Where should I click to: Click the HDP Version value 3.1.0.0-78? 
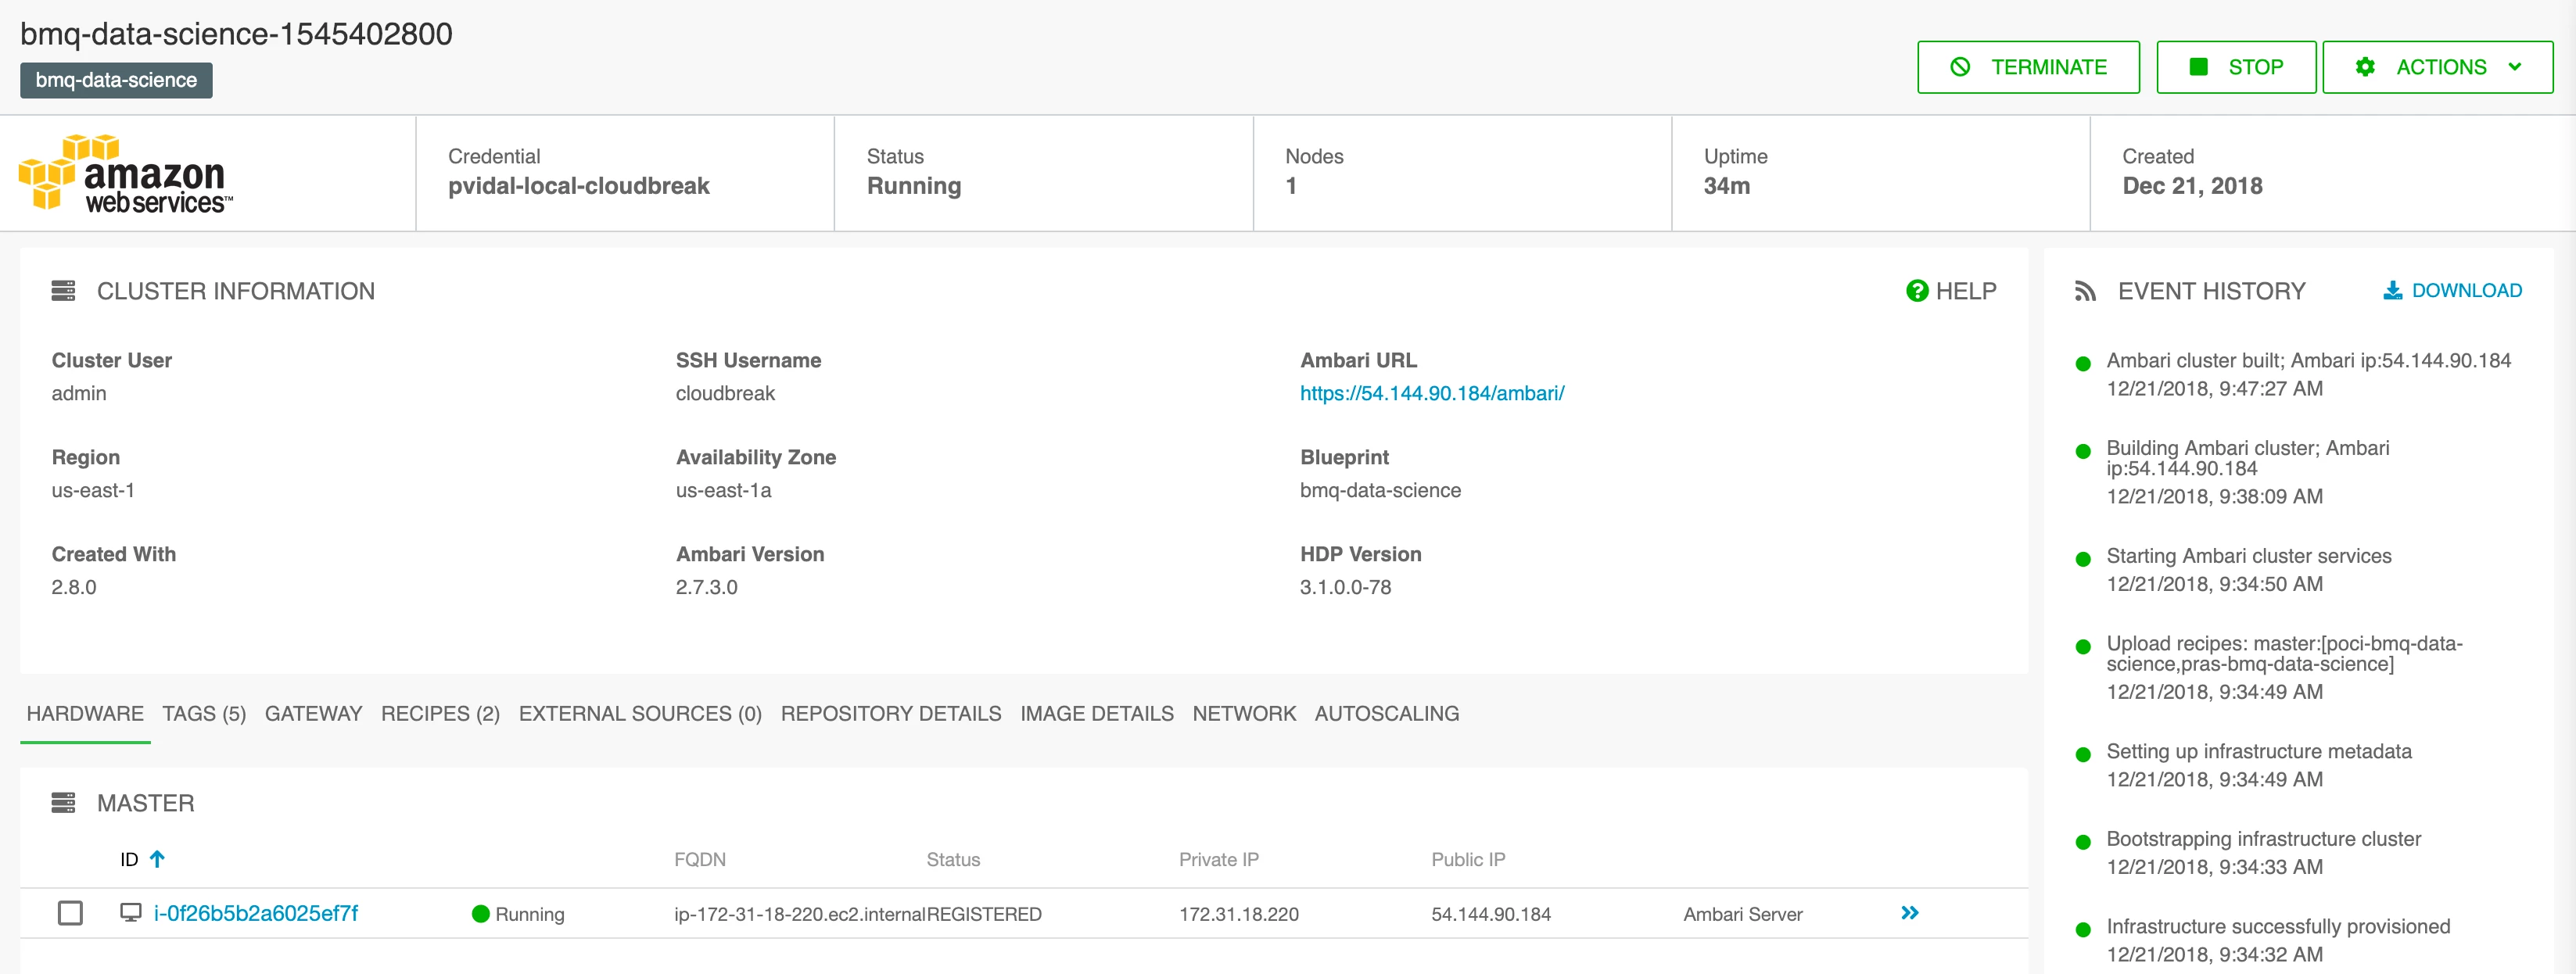point(1345,587)
